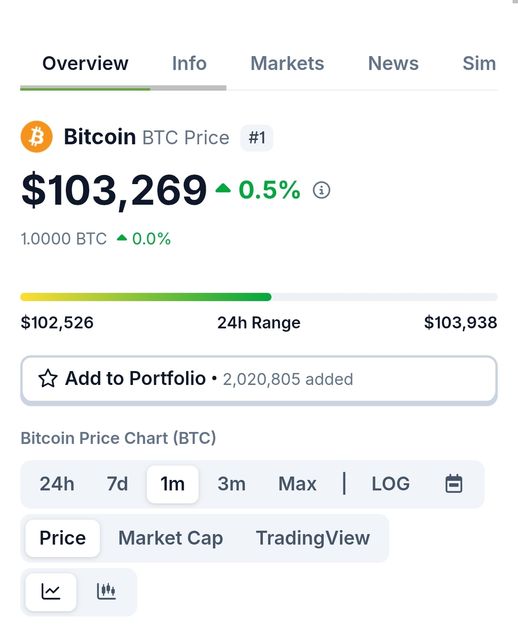This screenshot has height=640, width=518.
Task: Select the 7d chart range
Action: pos(117,484)
